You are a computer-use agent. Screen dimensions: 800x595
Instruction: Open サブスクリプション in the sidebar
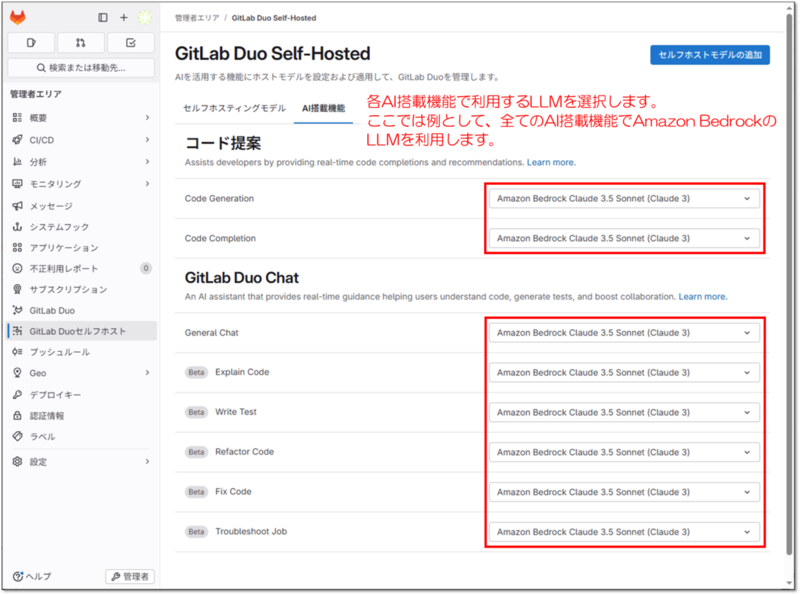pos(82,289)
